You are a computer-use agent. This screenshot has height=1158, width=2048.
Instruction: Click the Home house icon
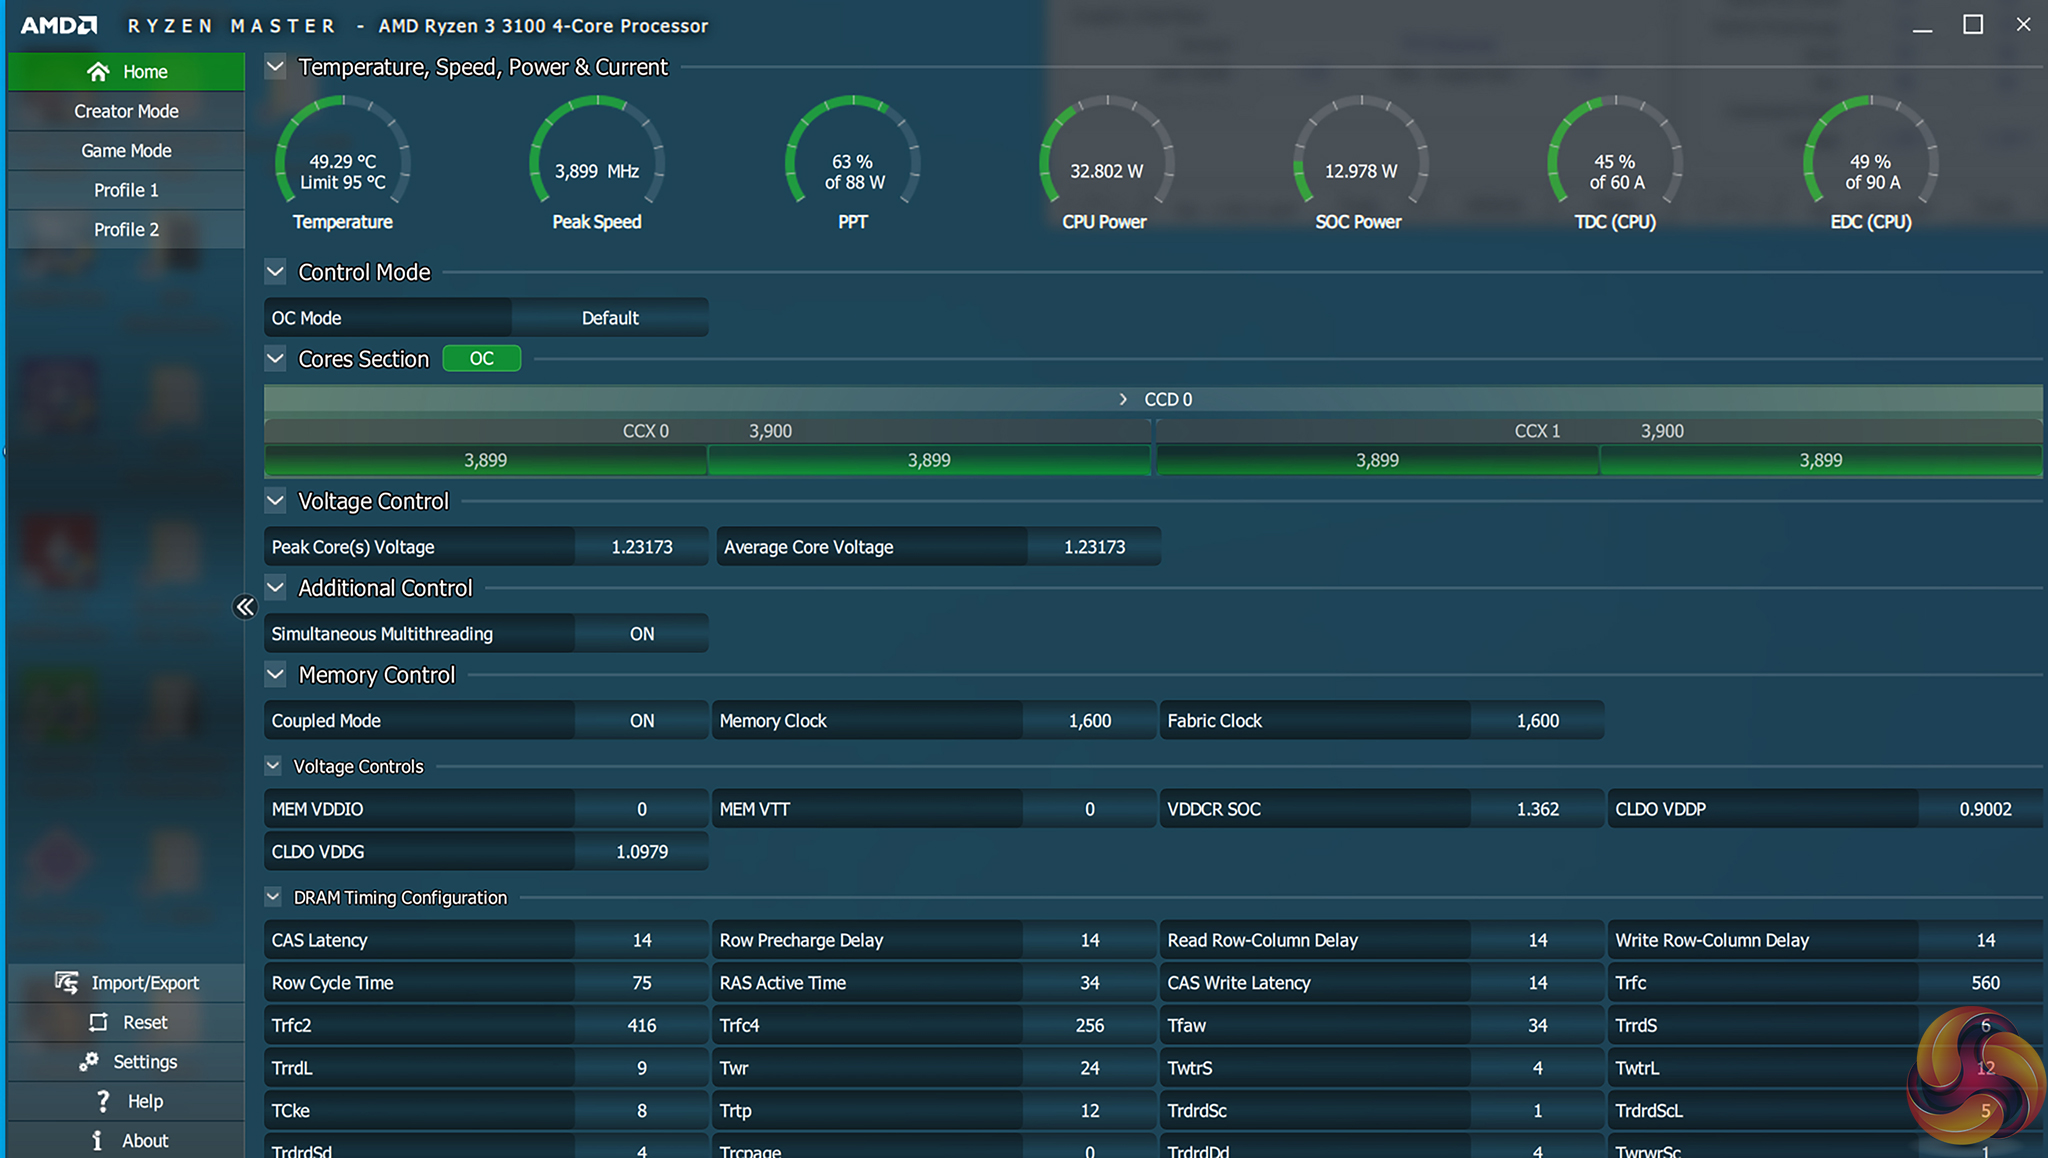[x=97, y=72]
